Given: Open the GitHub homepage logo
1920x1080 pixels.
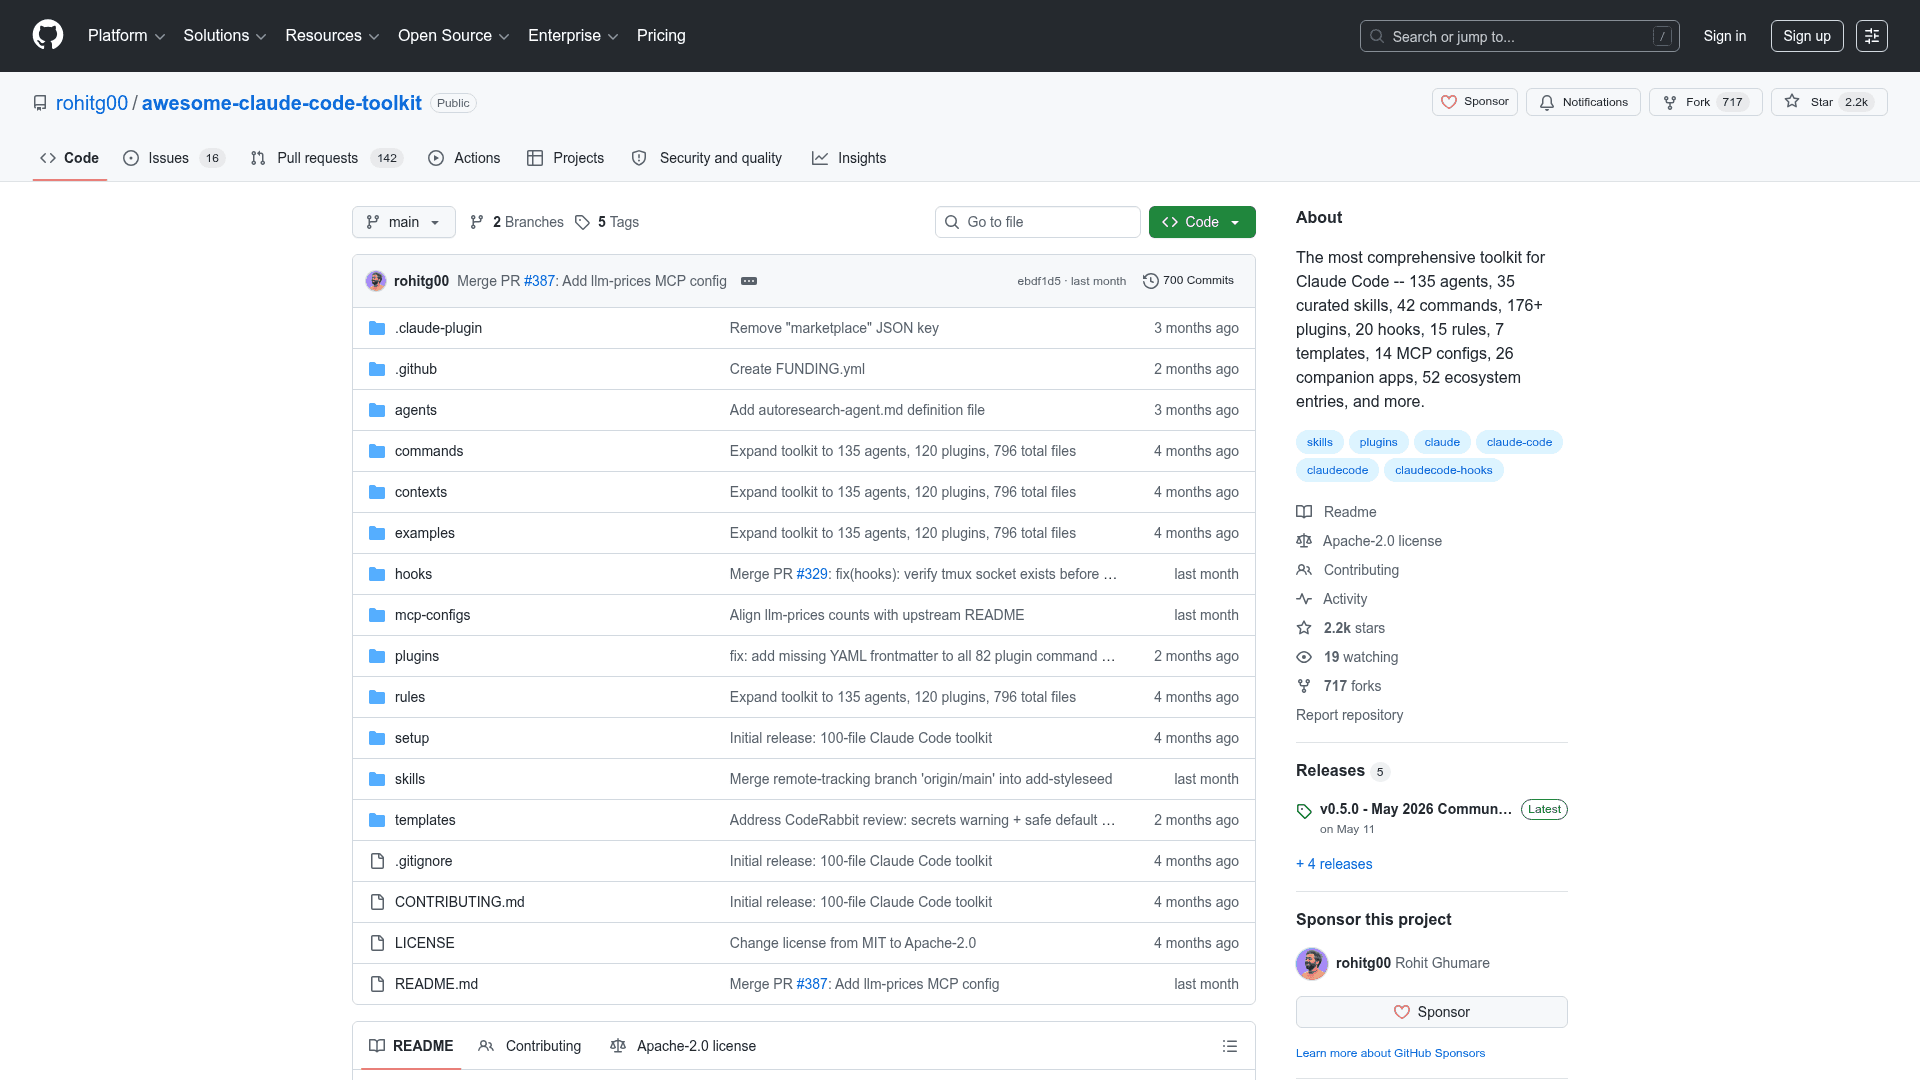Looking at the screenshot, I should pos(48,35).
